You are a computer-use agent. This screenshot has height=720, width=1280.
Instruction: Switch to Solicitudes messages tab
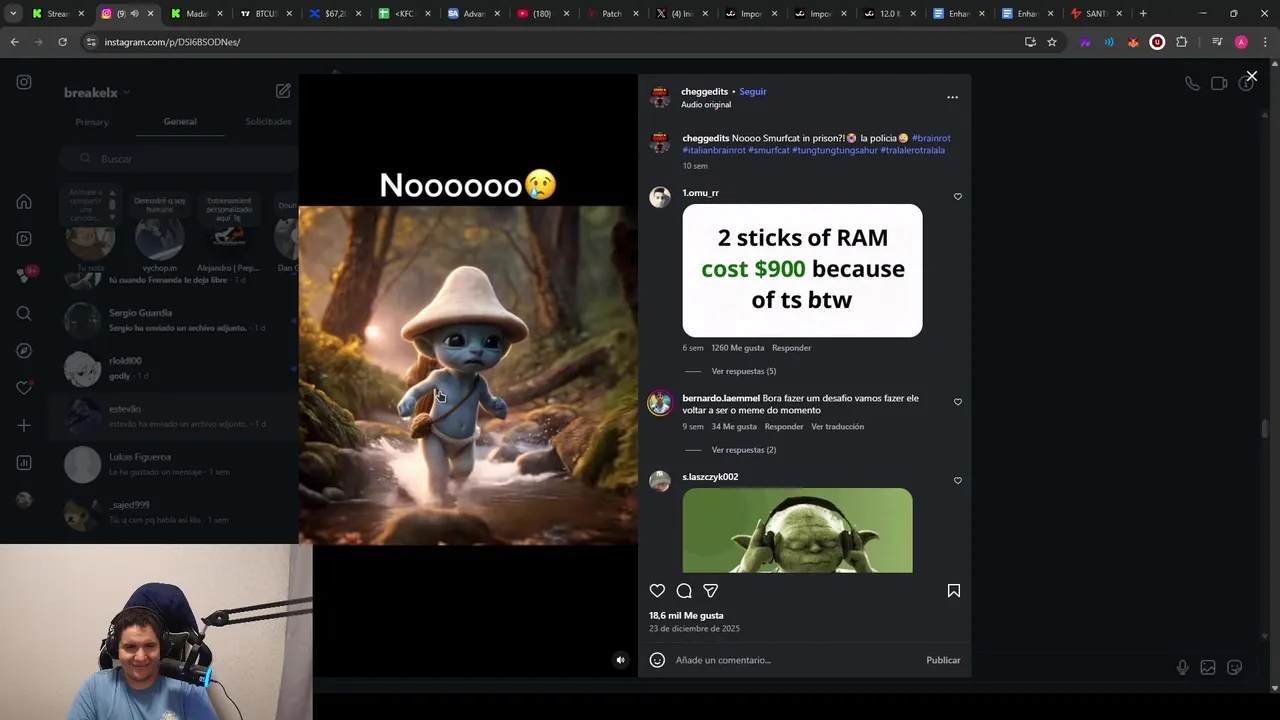[268, 122]
